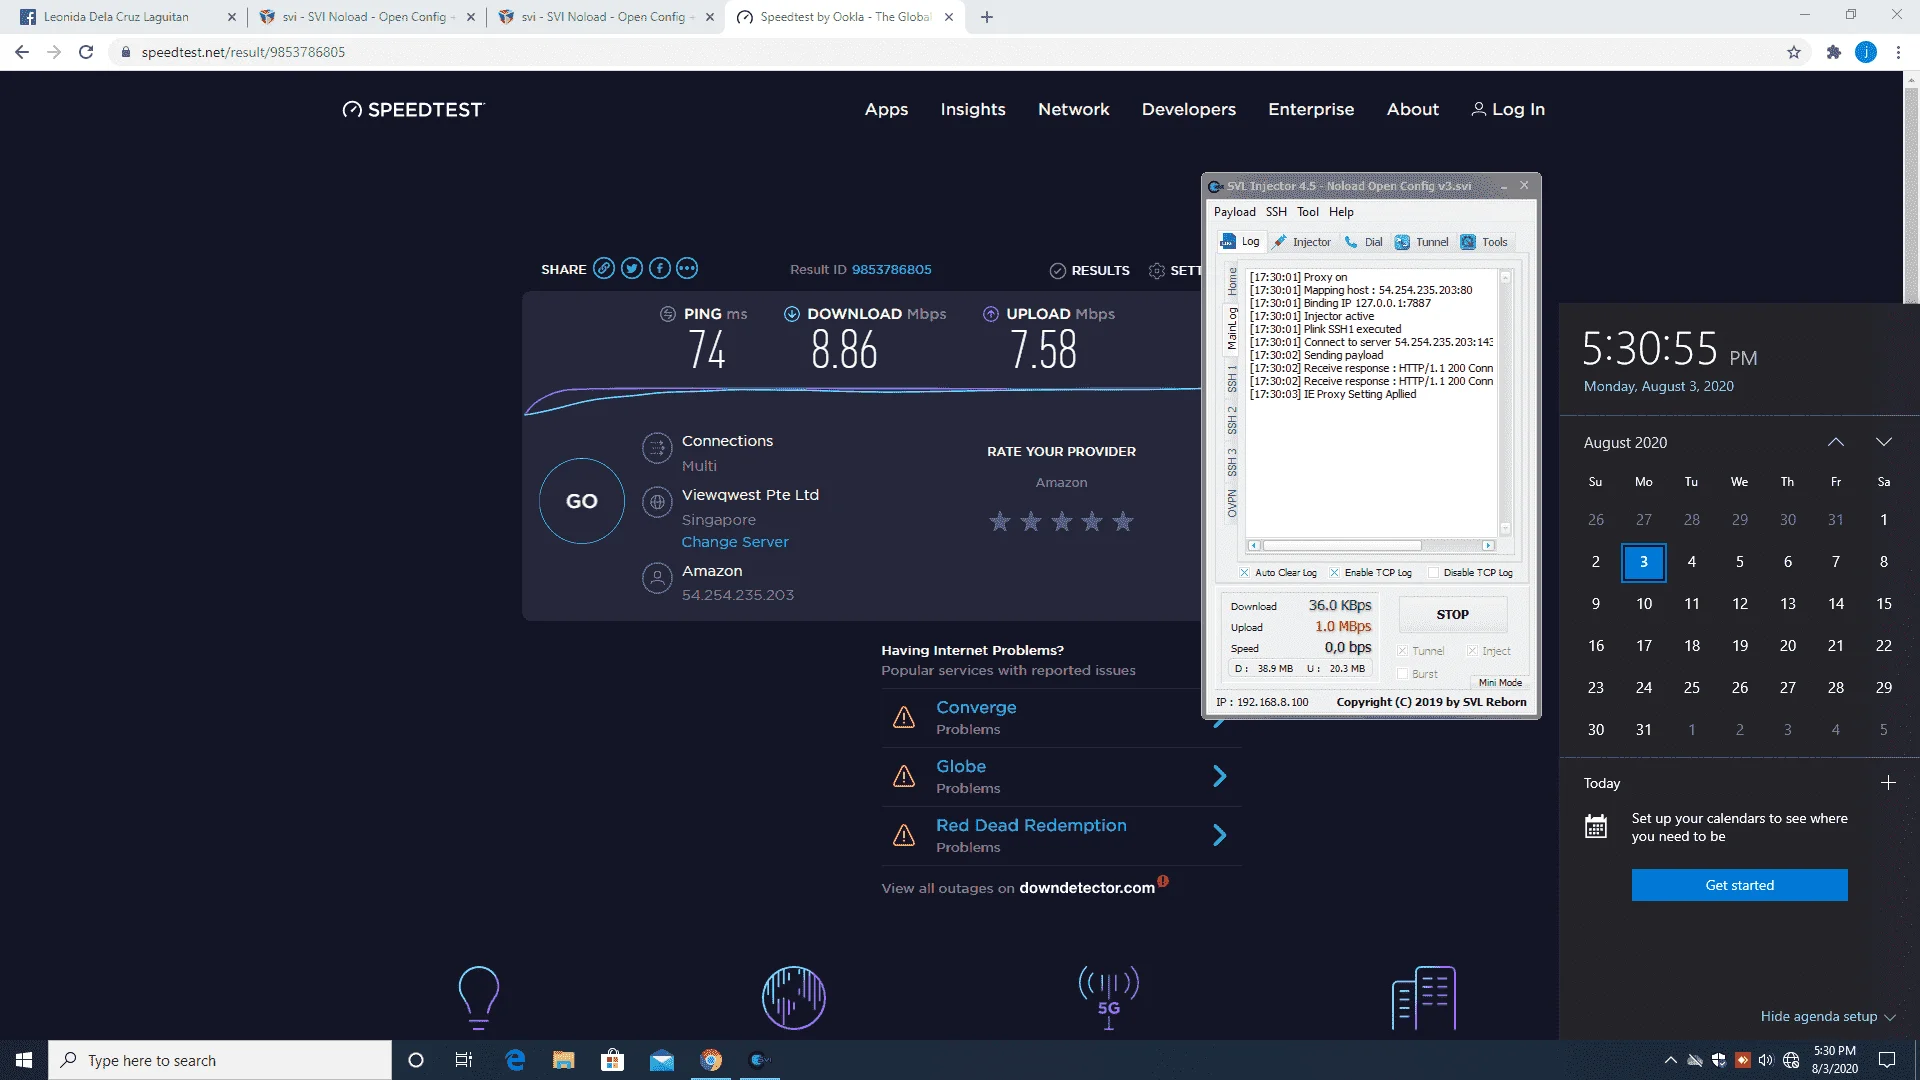Image resolution: width=1920 pixels, height=1080 pixels.
Task: Add a new event with the plus icon
Action: (x=1888, y=782)
